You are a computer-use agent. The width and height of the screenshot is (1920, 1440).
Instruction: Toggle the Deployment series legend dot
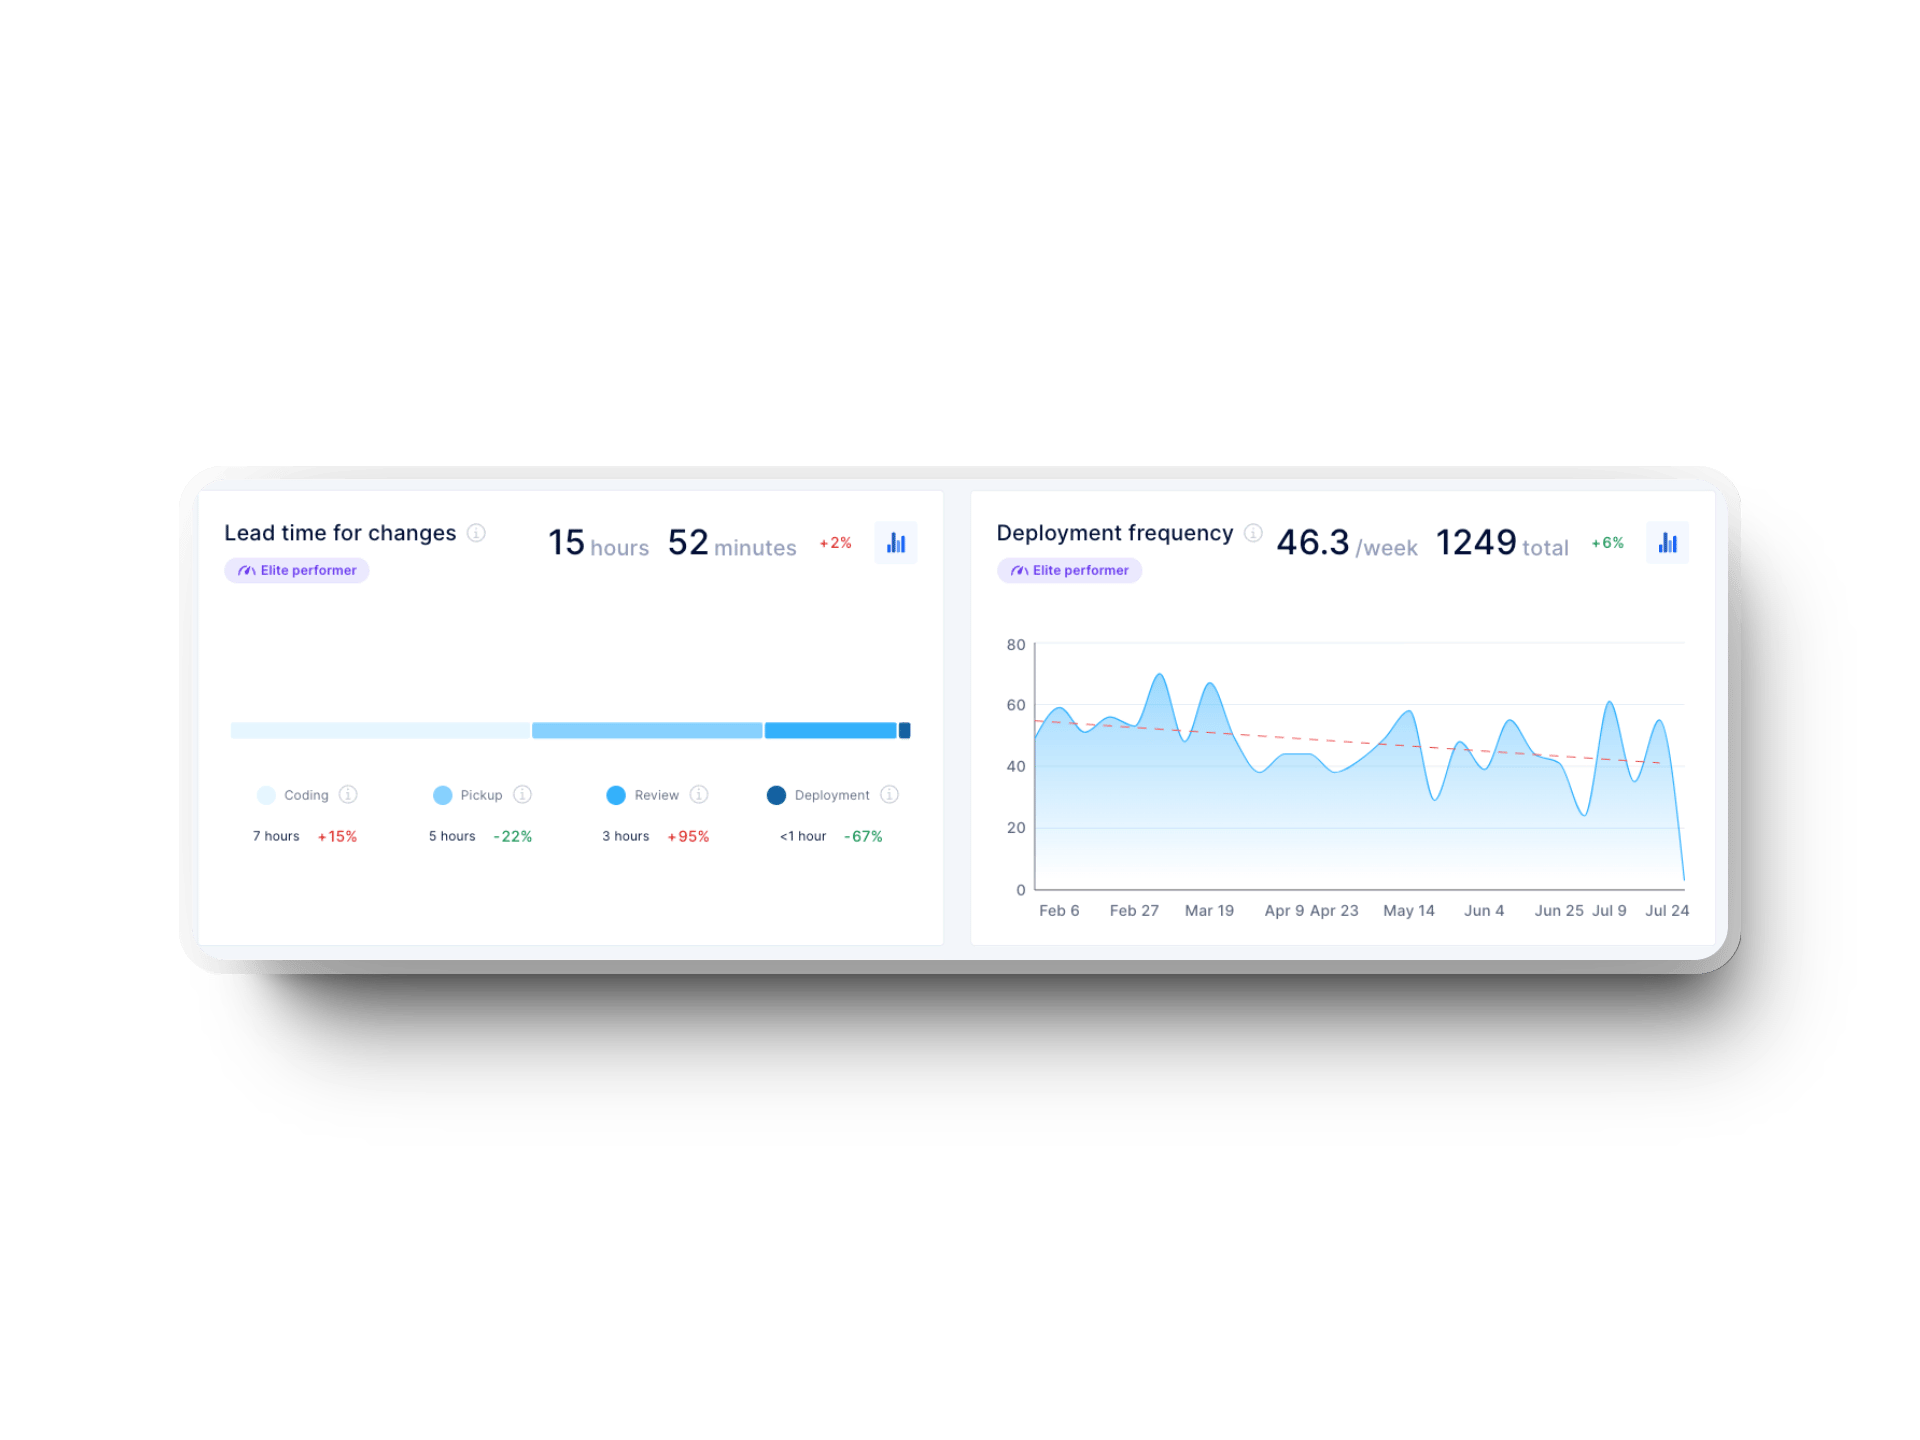point(775,794)
